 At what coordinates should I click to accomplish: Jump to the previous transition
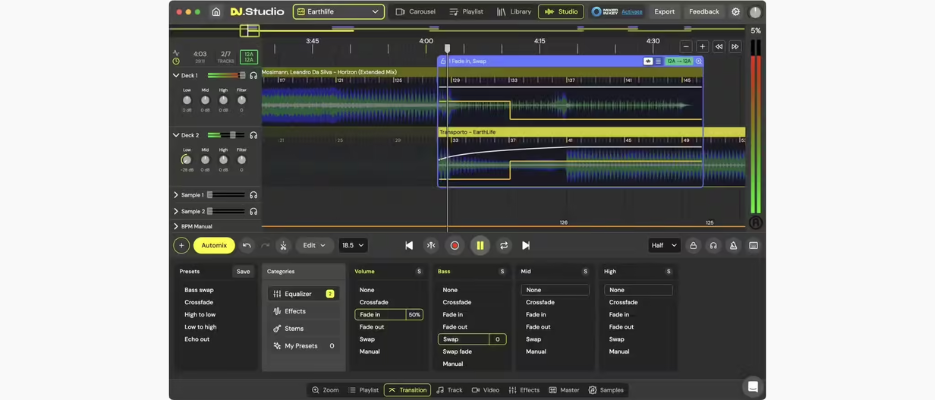pyautogui.click(x=409, y=245)
